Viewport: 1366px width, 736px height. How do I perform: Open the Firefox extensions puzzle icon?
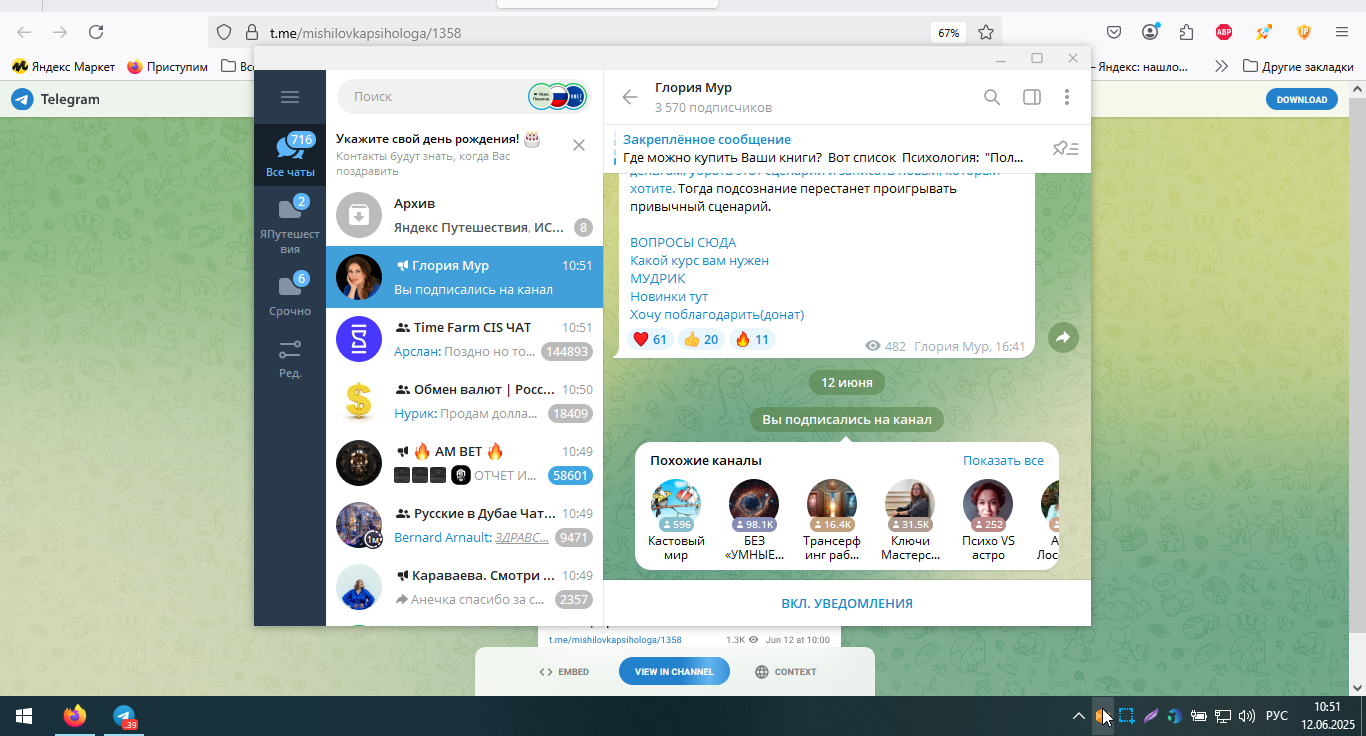tap(1186, 32)
